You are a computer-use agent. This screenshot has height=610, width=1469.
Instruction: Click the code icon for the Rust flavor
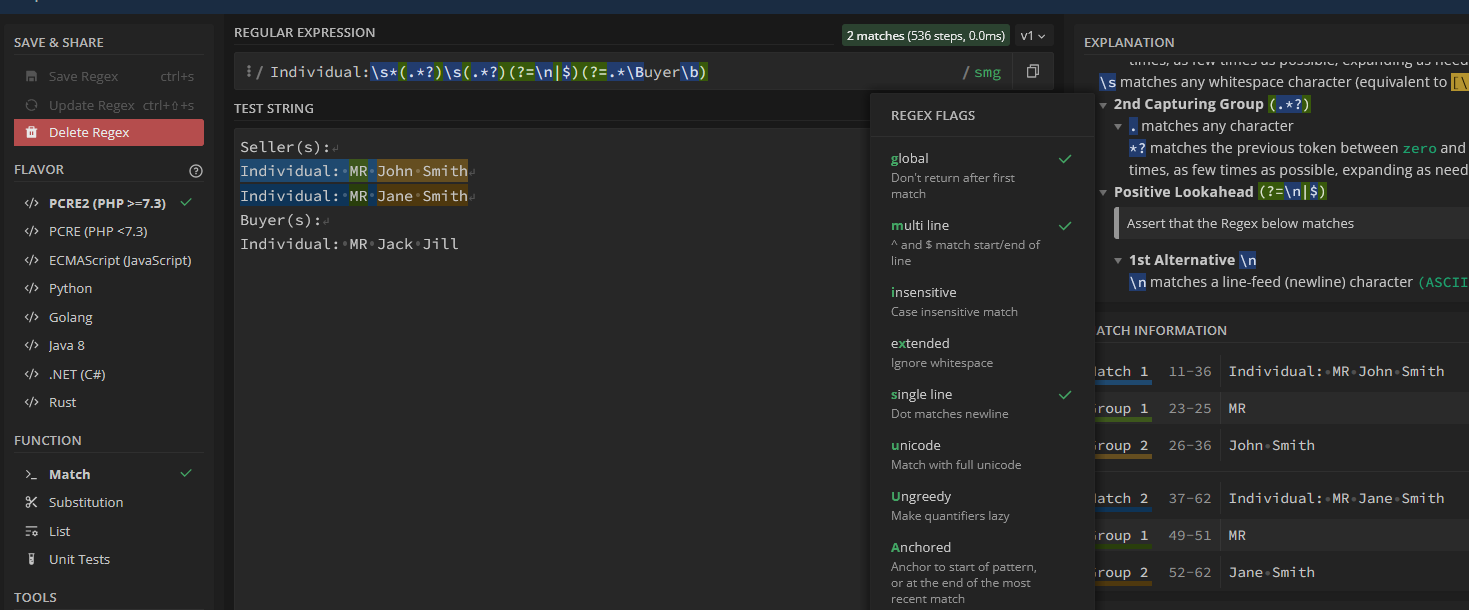(x=31, y=402)
